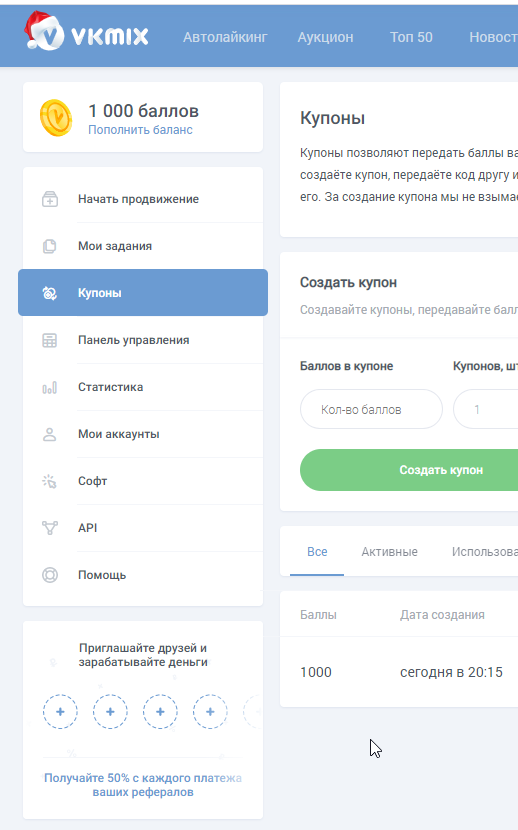The image size is (518, 830).
Task: Open Аукцион in the top navigation
Action: (325, 37)
